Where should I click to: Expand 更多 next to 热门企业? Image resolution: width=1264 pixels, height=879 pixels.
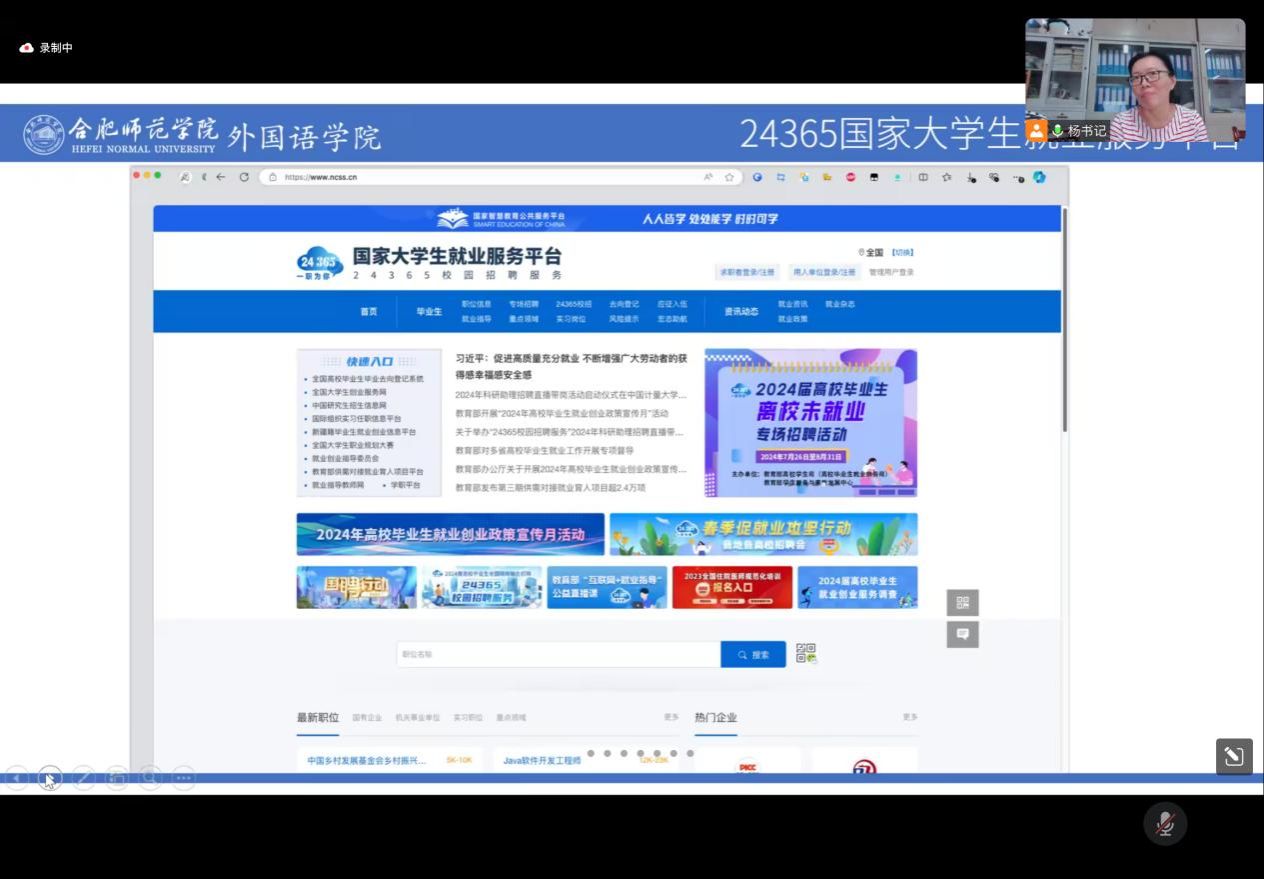click(909, 717)
